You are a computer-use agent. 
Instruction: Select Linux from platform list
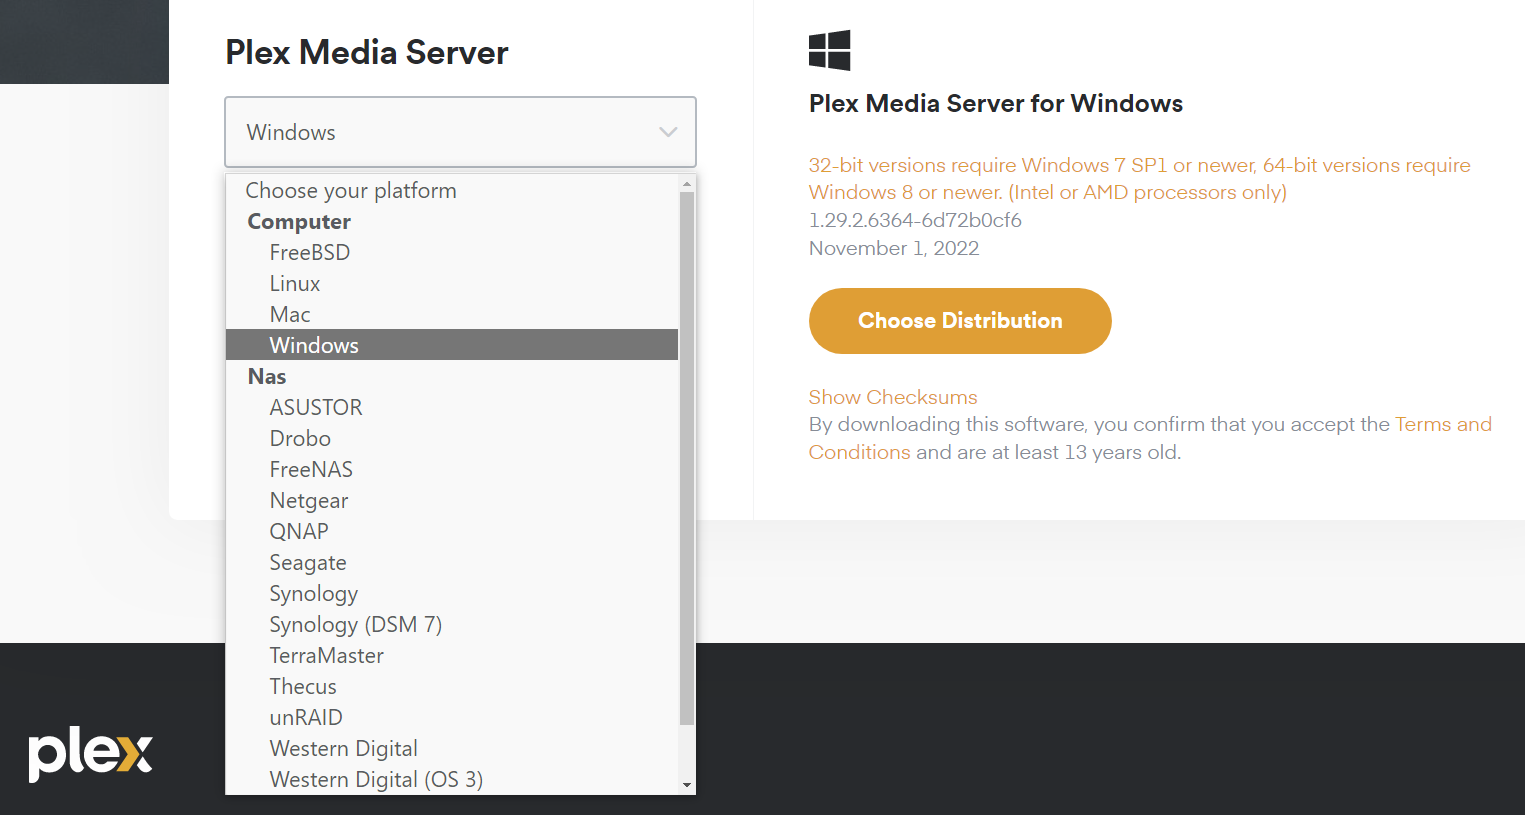pos(295,284)
